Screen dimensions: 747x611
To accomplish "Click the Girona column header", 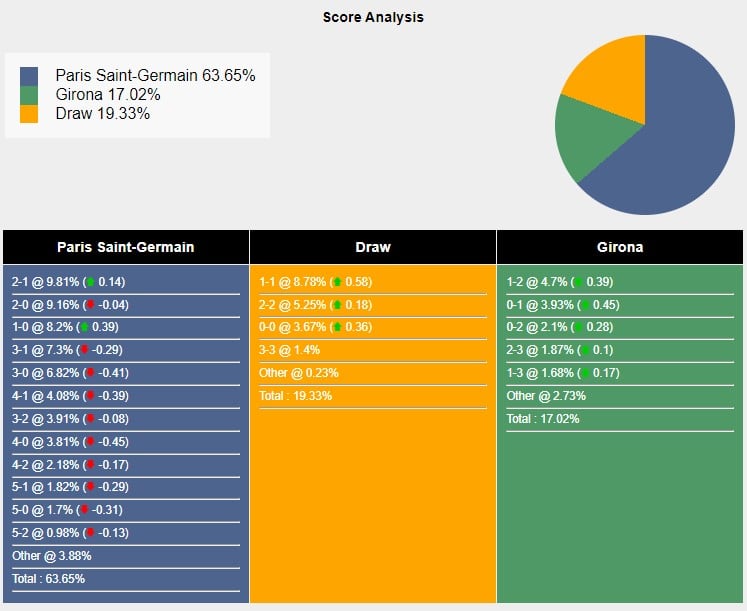I will (620, 247).
